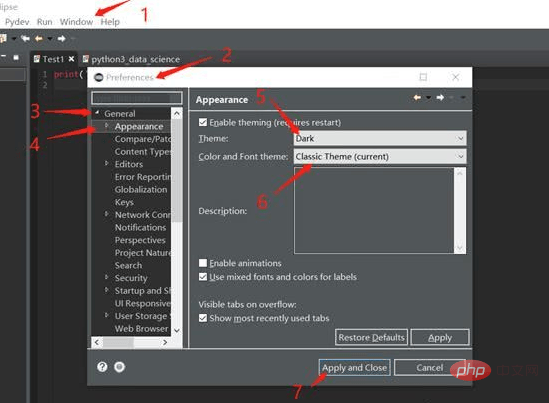Select Content Types preferences item
Viewport: 549px width, 403px height.
tap(143, 152)
